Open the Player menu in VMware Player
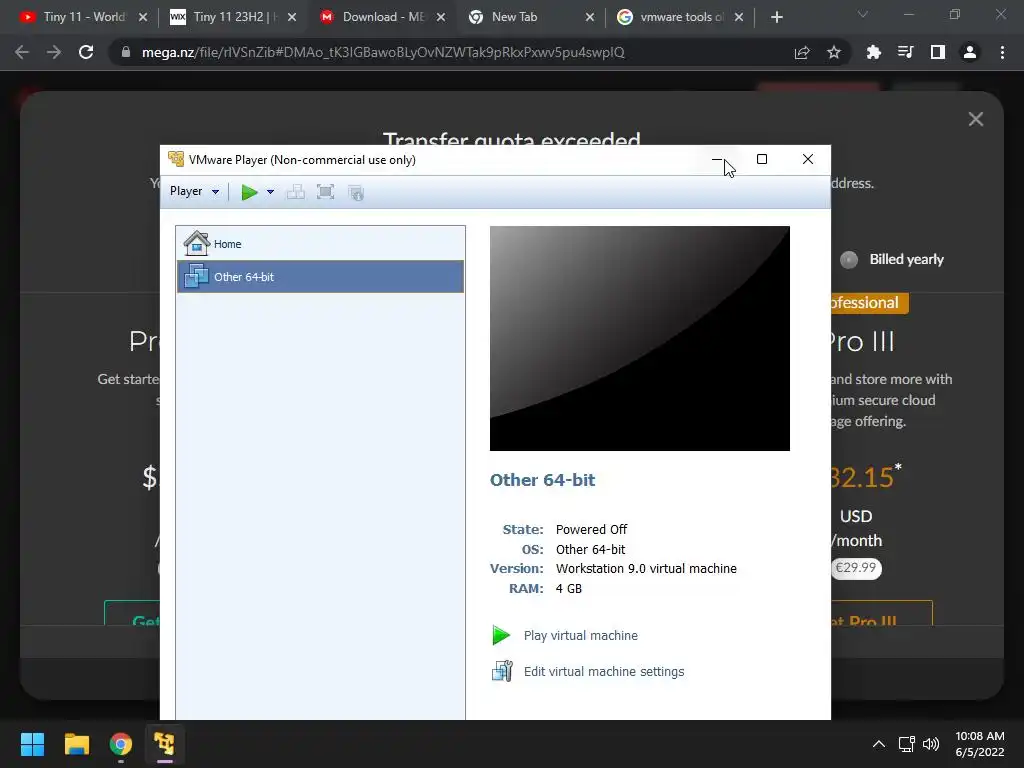 tap(194, 191)
